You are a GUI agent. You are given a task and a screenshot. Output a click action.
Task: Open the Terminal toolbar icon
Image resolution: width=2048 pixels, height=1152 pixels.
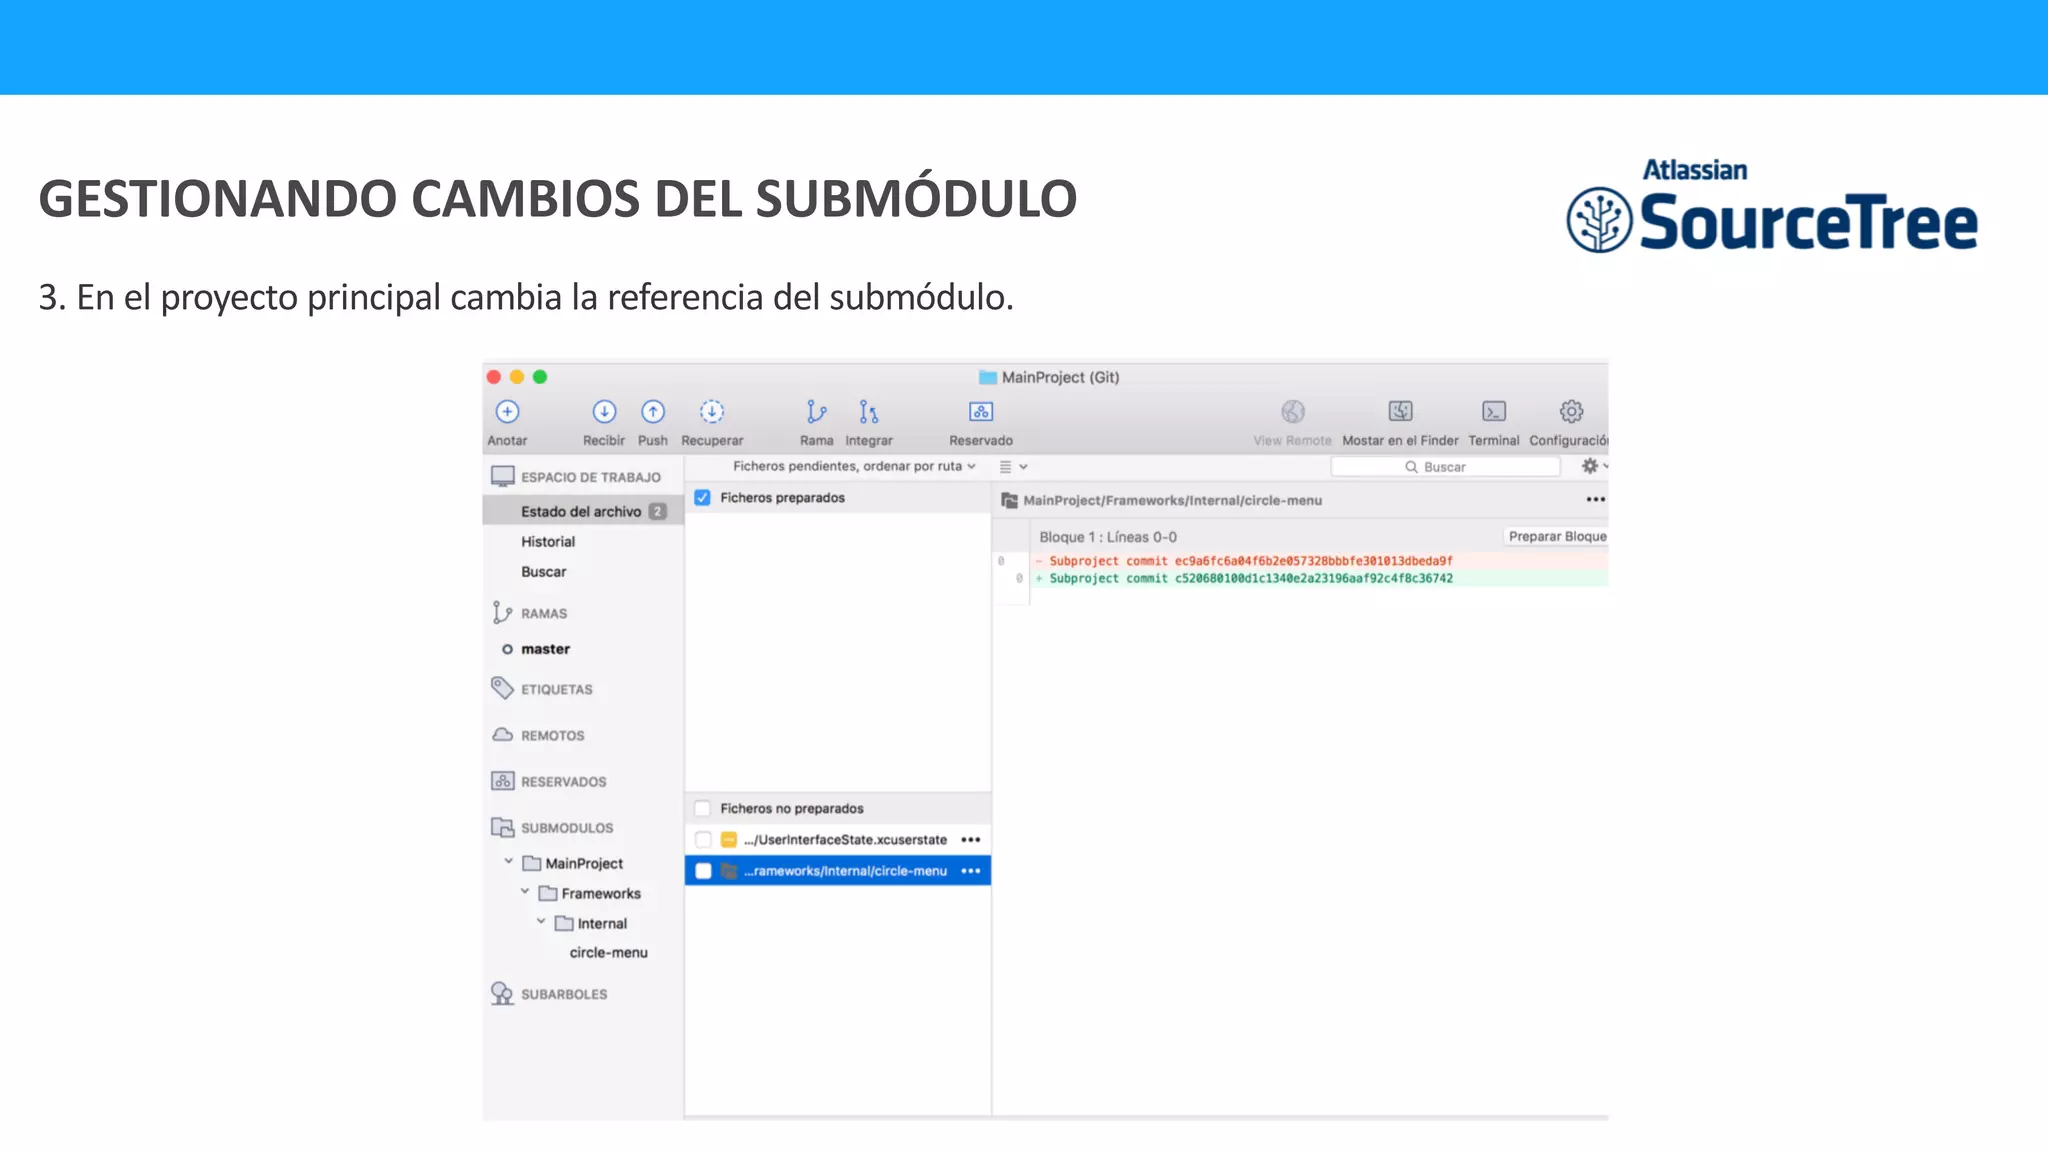point(1494,412)
